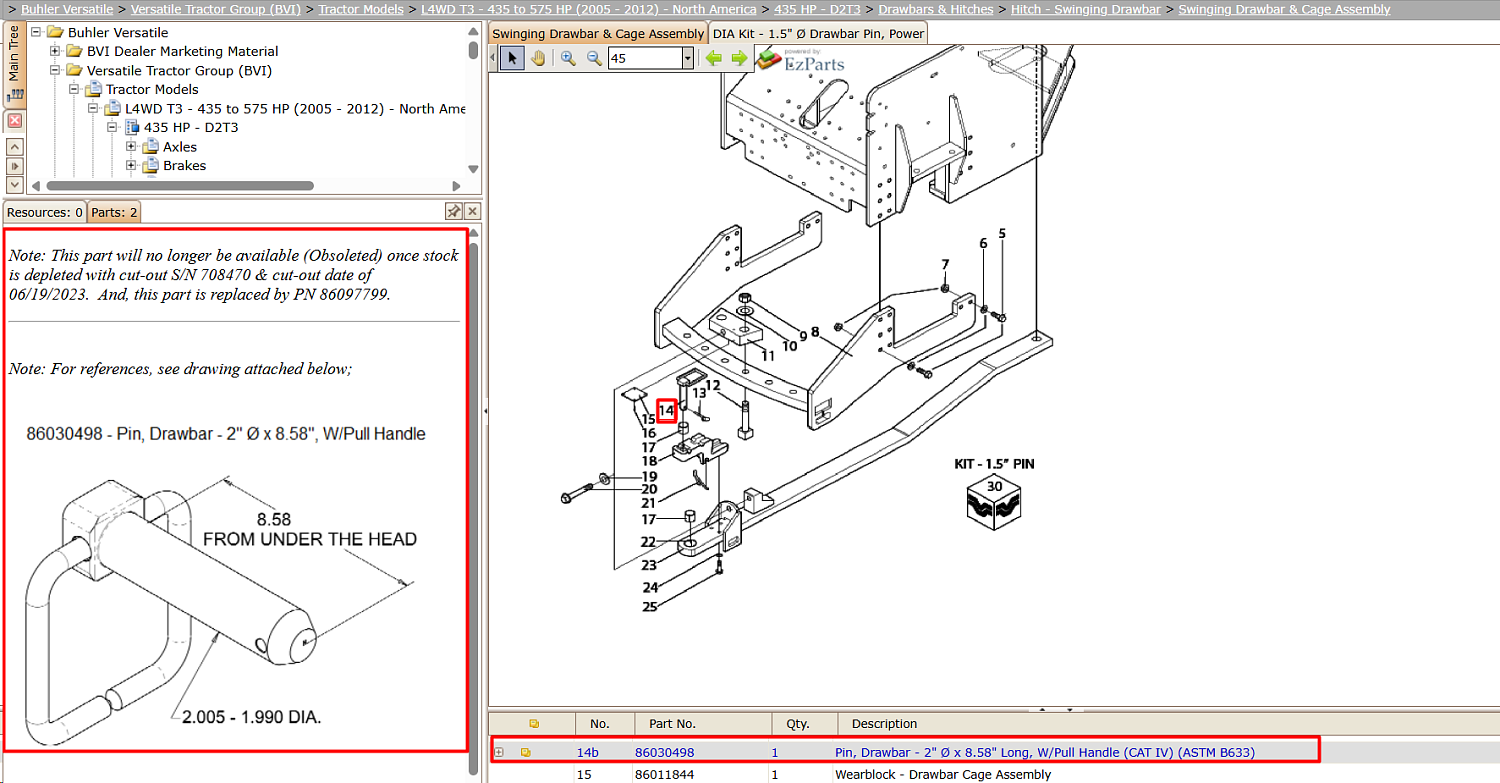
Task: Zoom out of the diagram
Action: pos(593,58)
